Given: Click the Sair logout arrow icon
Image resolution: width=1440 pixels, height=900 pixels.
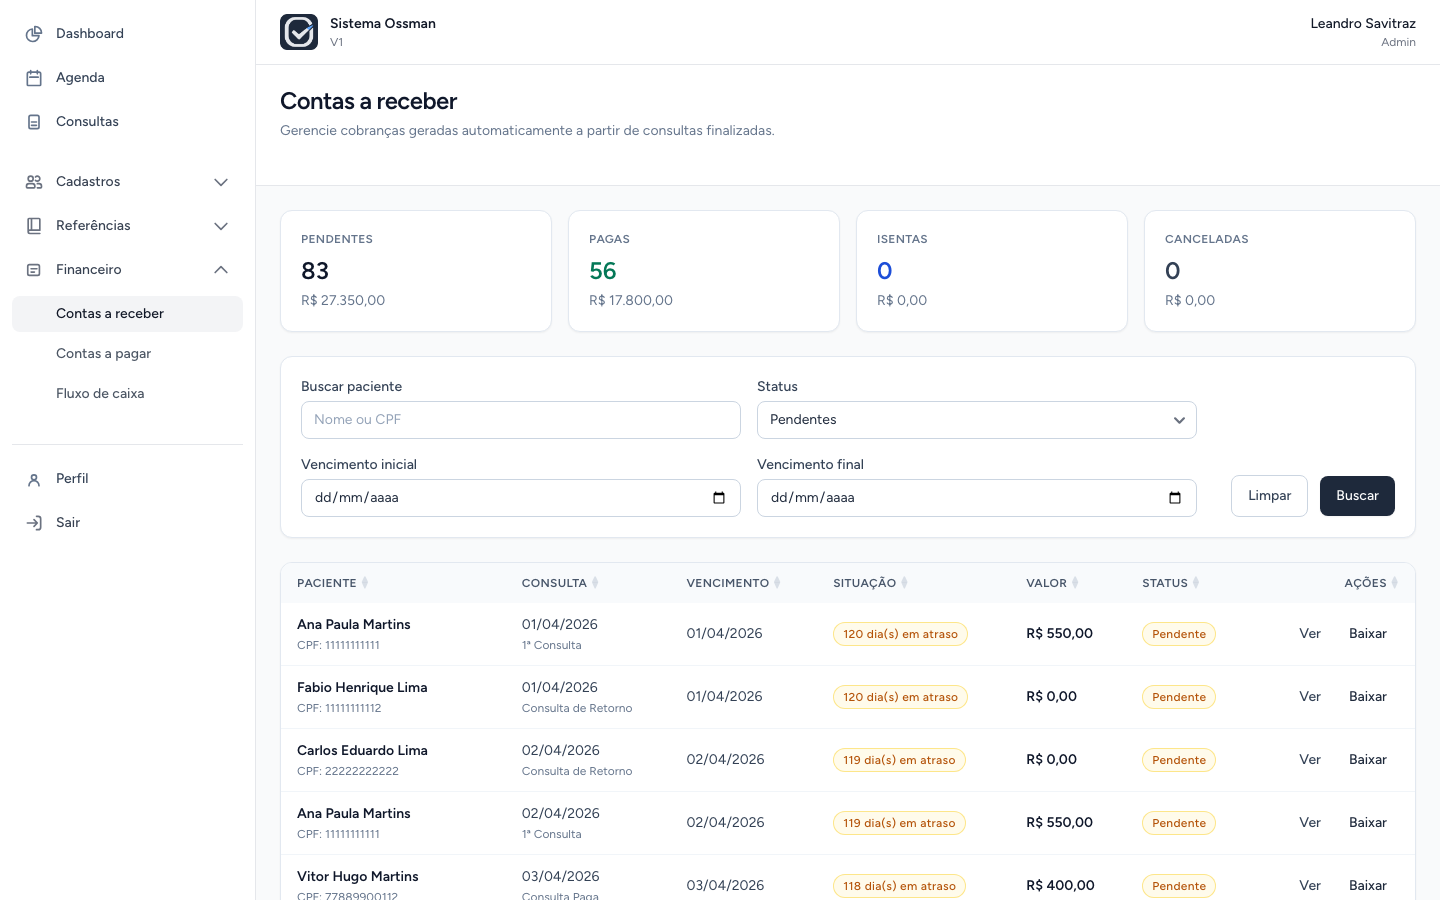Looking at the screenshot, I should (34, 523).
